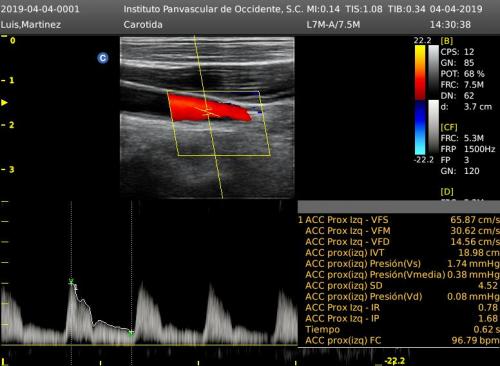This screenshot has width=500, height=366.
Task: Select the ACC Prox Izq - VFS measurement
Action: pyautogui.click(x=399, y=220)
